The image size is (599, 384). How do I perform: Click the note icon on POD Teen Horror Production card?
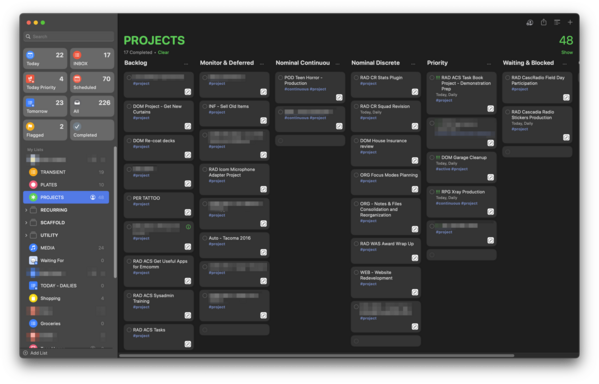[339, 97]
